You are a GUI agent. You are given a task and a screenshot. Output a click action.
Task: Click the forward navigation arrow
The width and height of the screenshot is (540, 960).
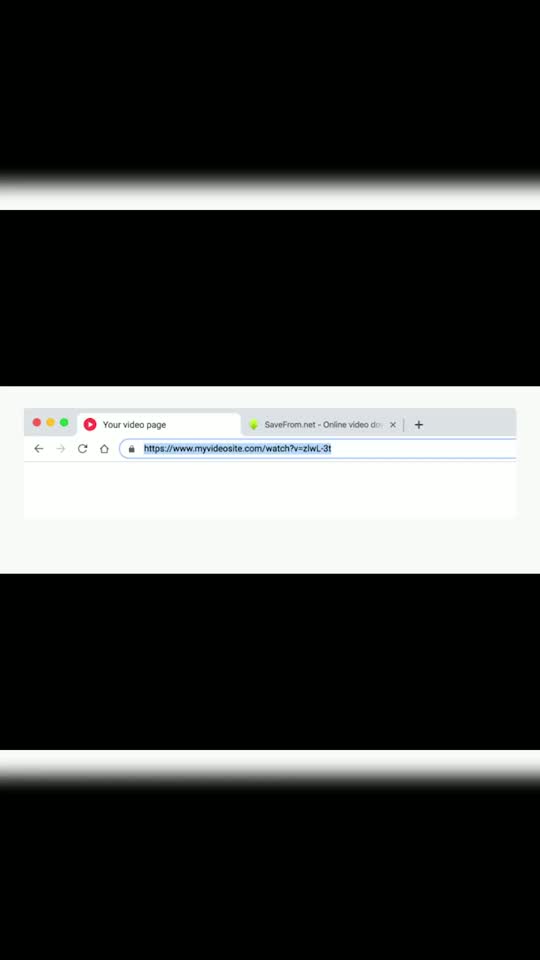(x=61, y=449)
